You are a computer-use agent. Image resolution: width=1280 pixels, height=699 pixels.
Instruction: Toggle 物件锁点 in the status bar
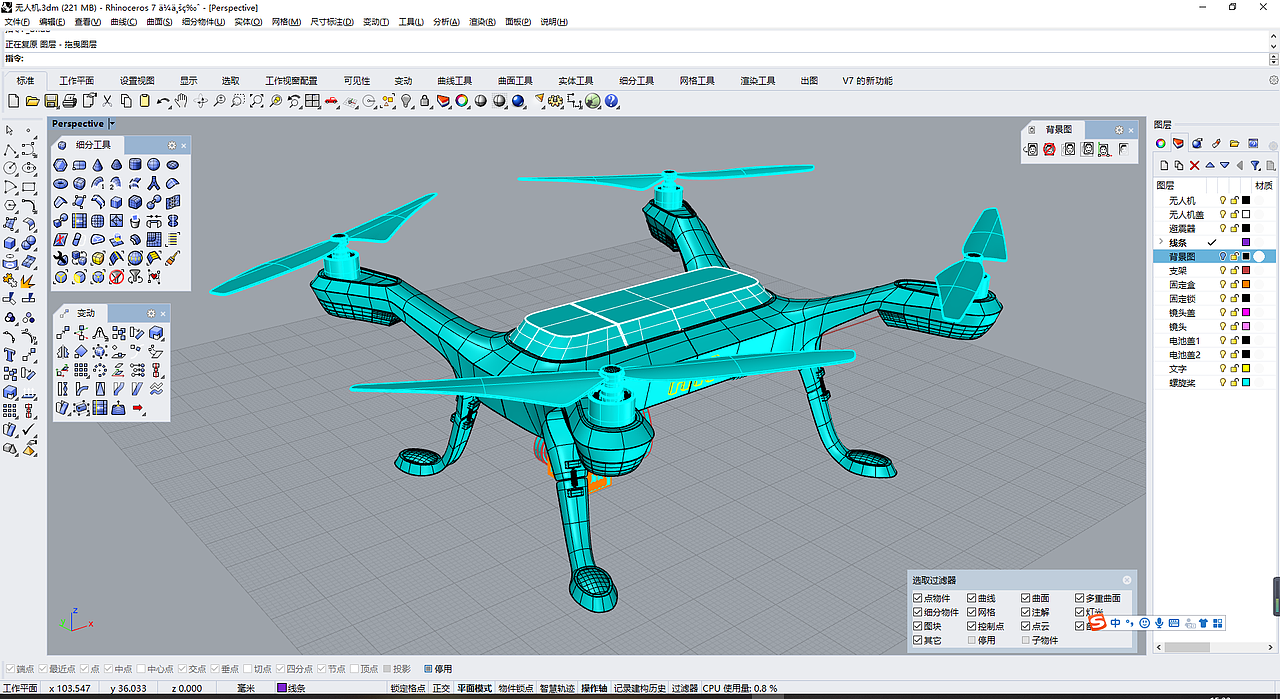(516, 688)
